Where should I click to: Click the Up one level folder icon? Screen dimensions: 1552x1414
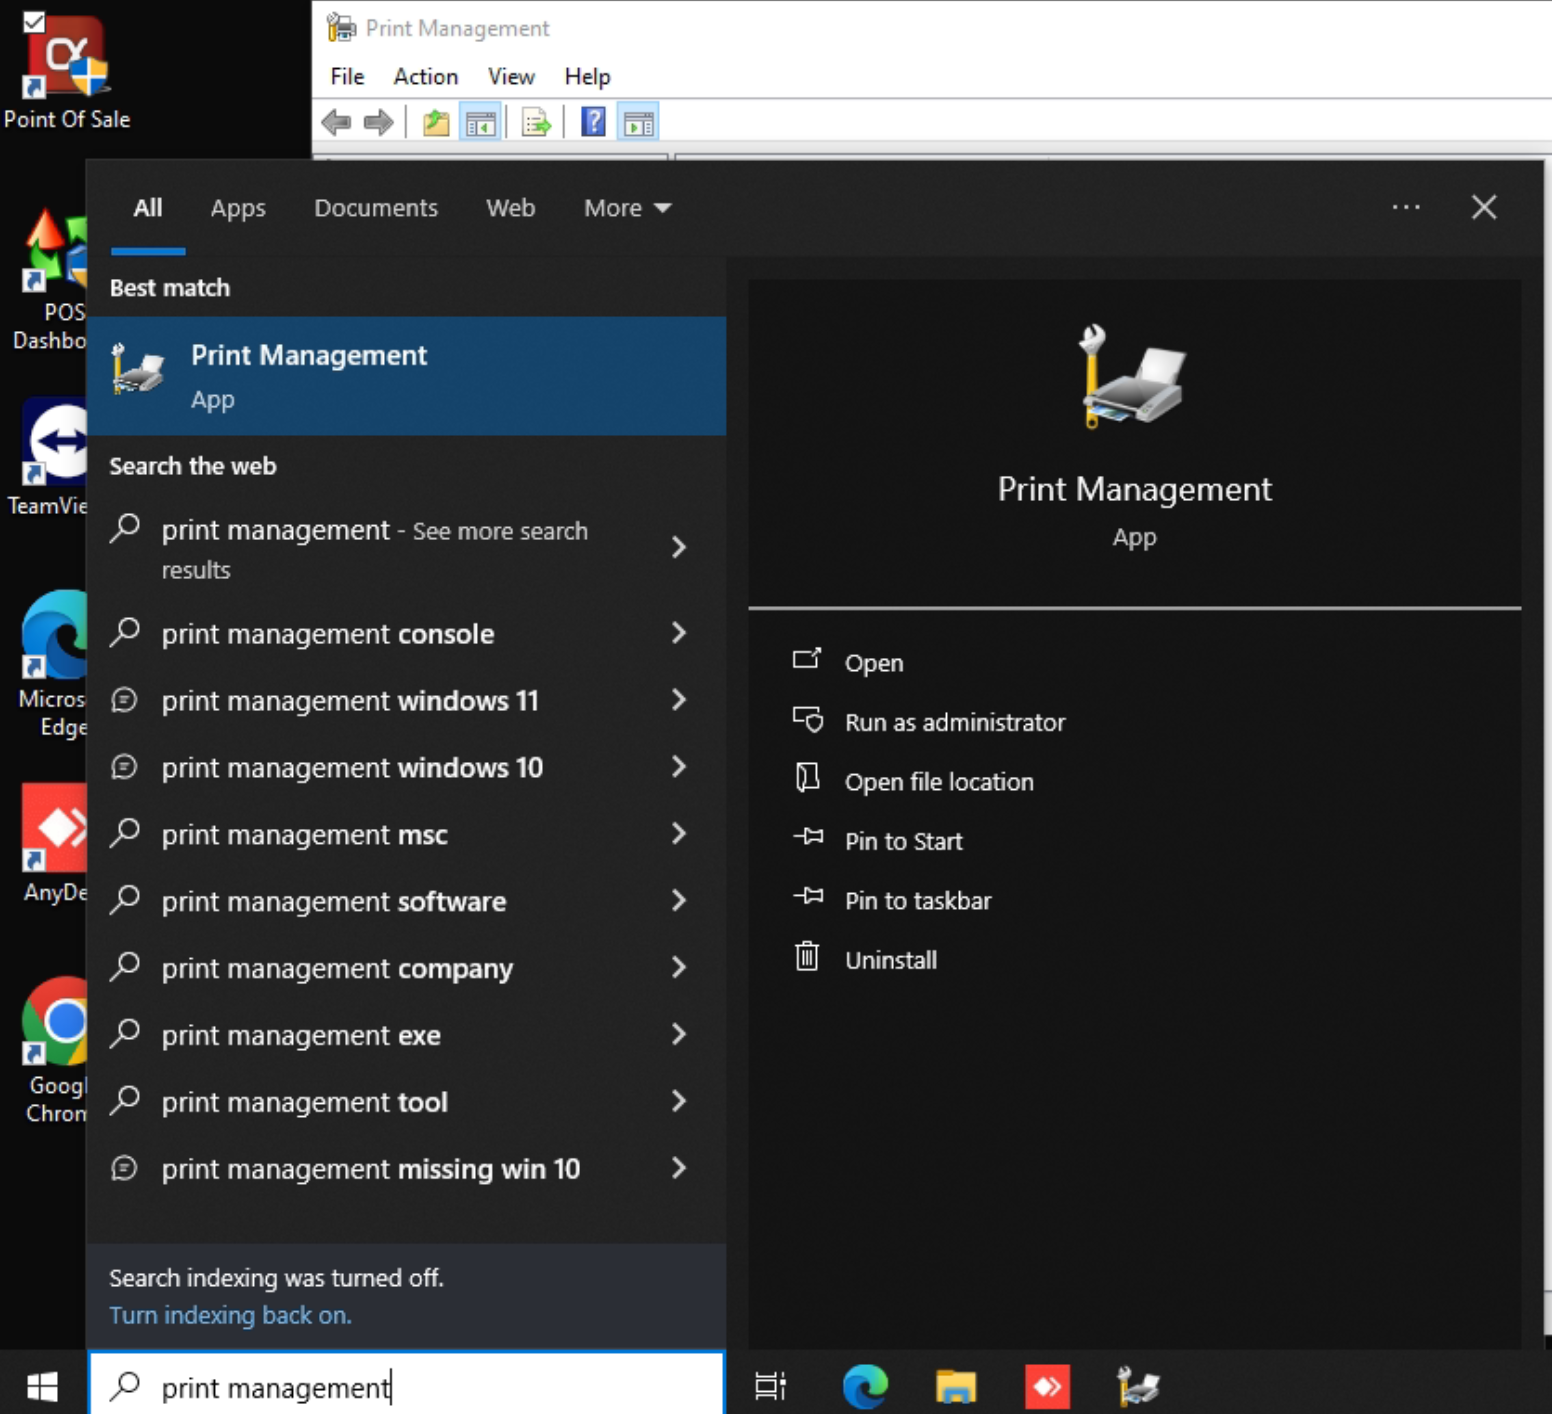point(435,123)
